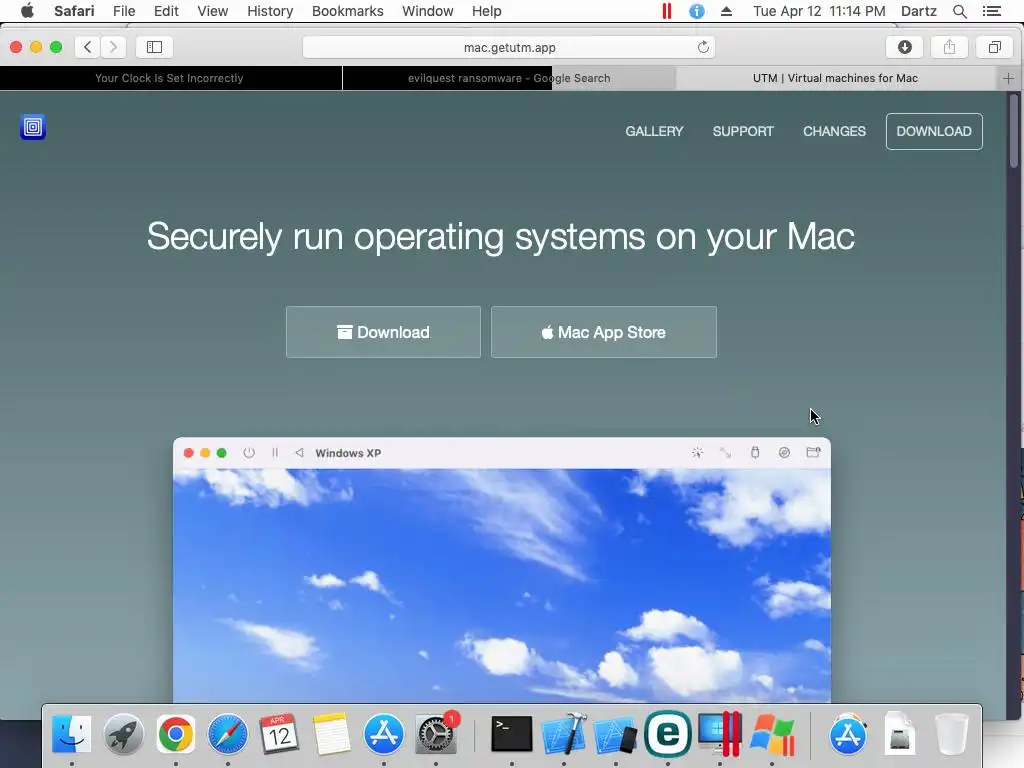Screen dimensions: 1024x768
Task: Click the blue info icon in menu bar
Action: [x=697, y=11]
